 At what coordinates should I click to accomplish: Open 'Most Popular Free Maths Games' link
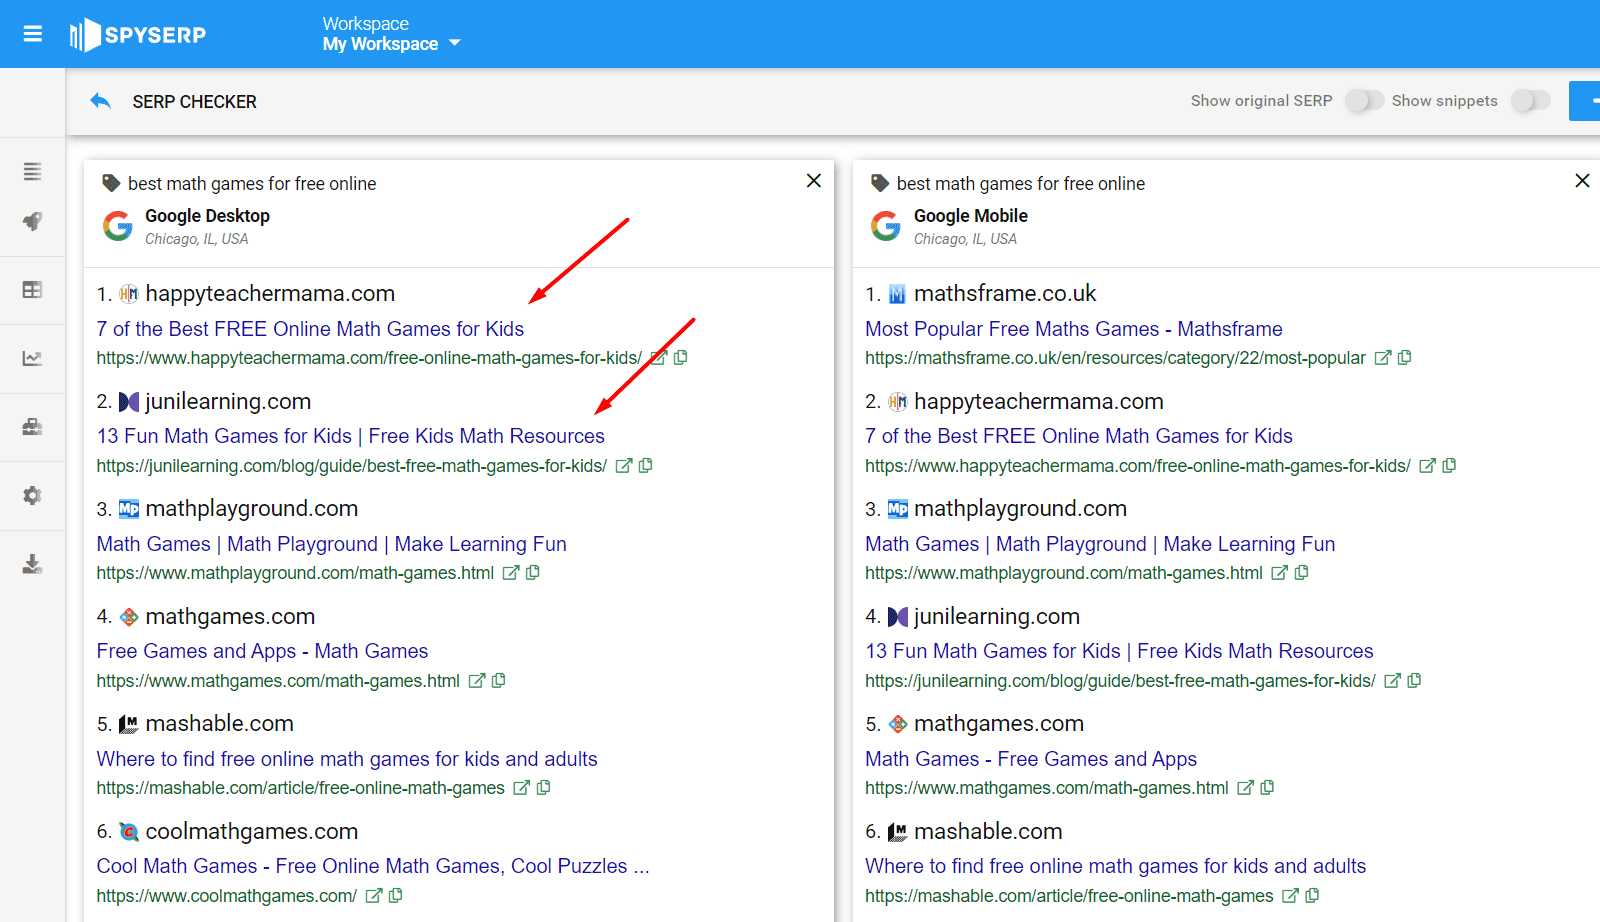tap(1074, 329)
